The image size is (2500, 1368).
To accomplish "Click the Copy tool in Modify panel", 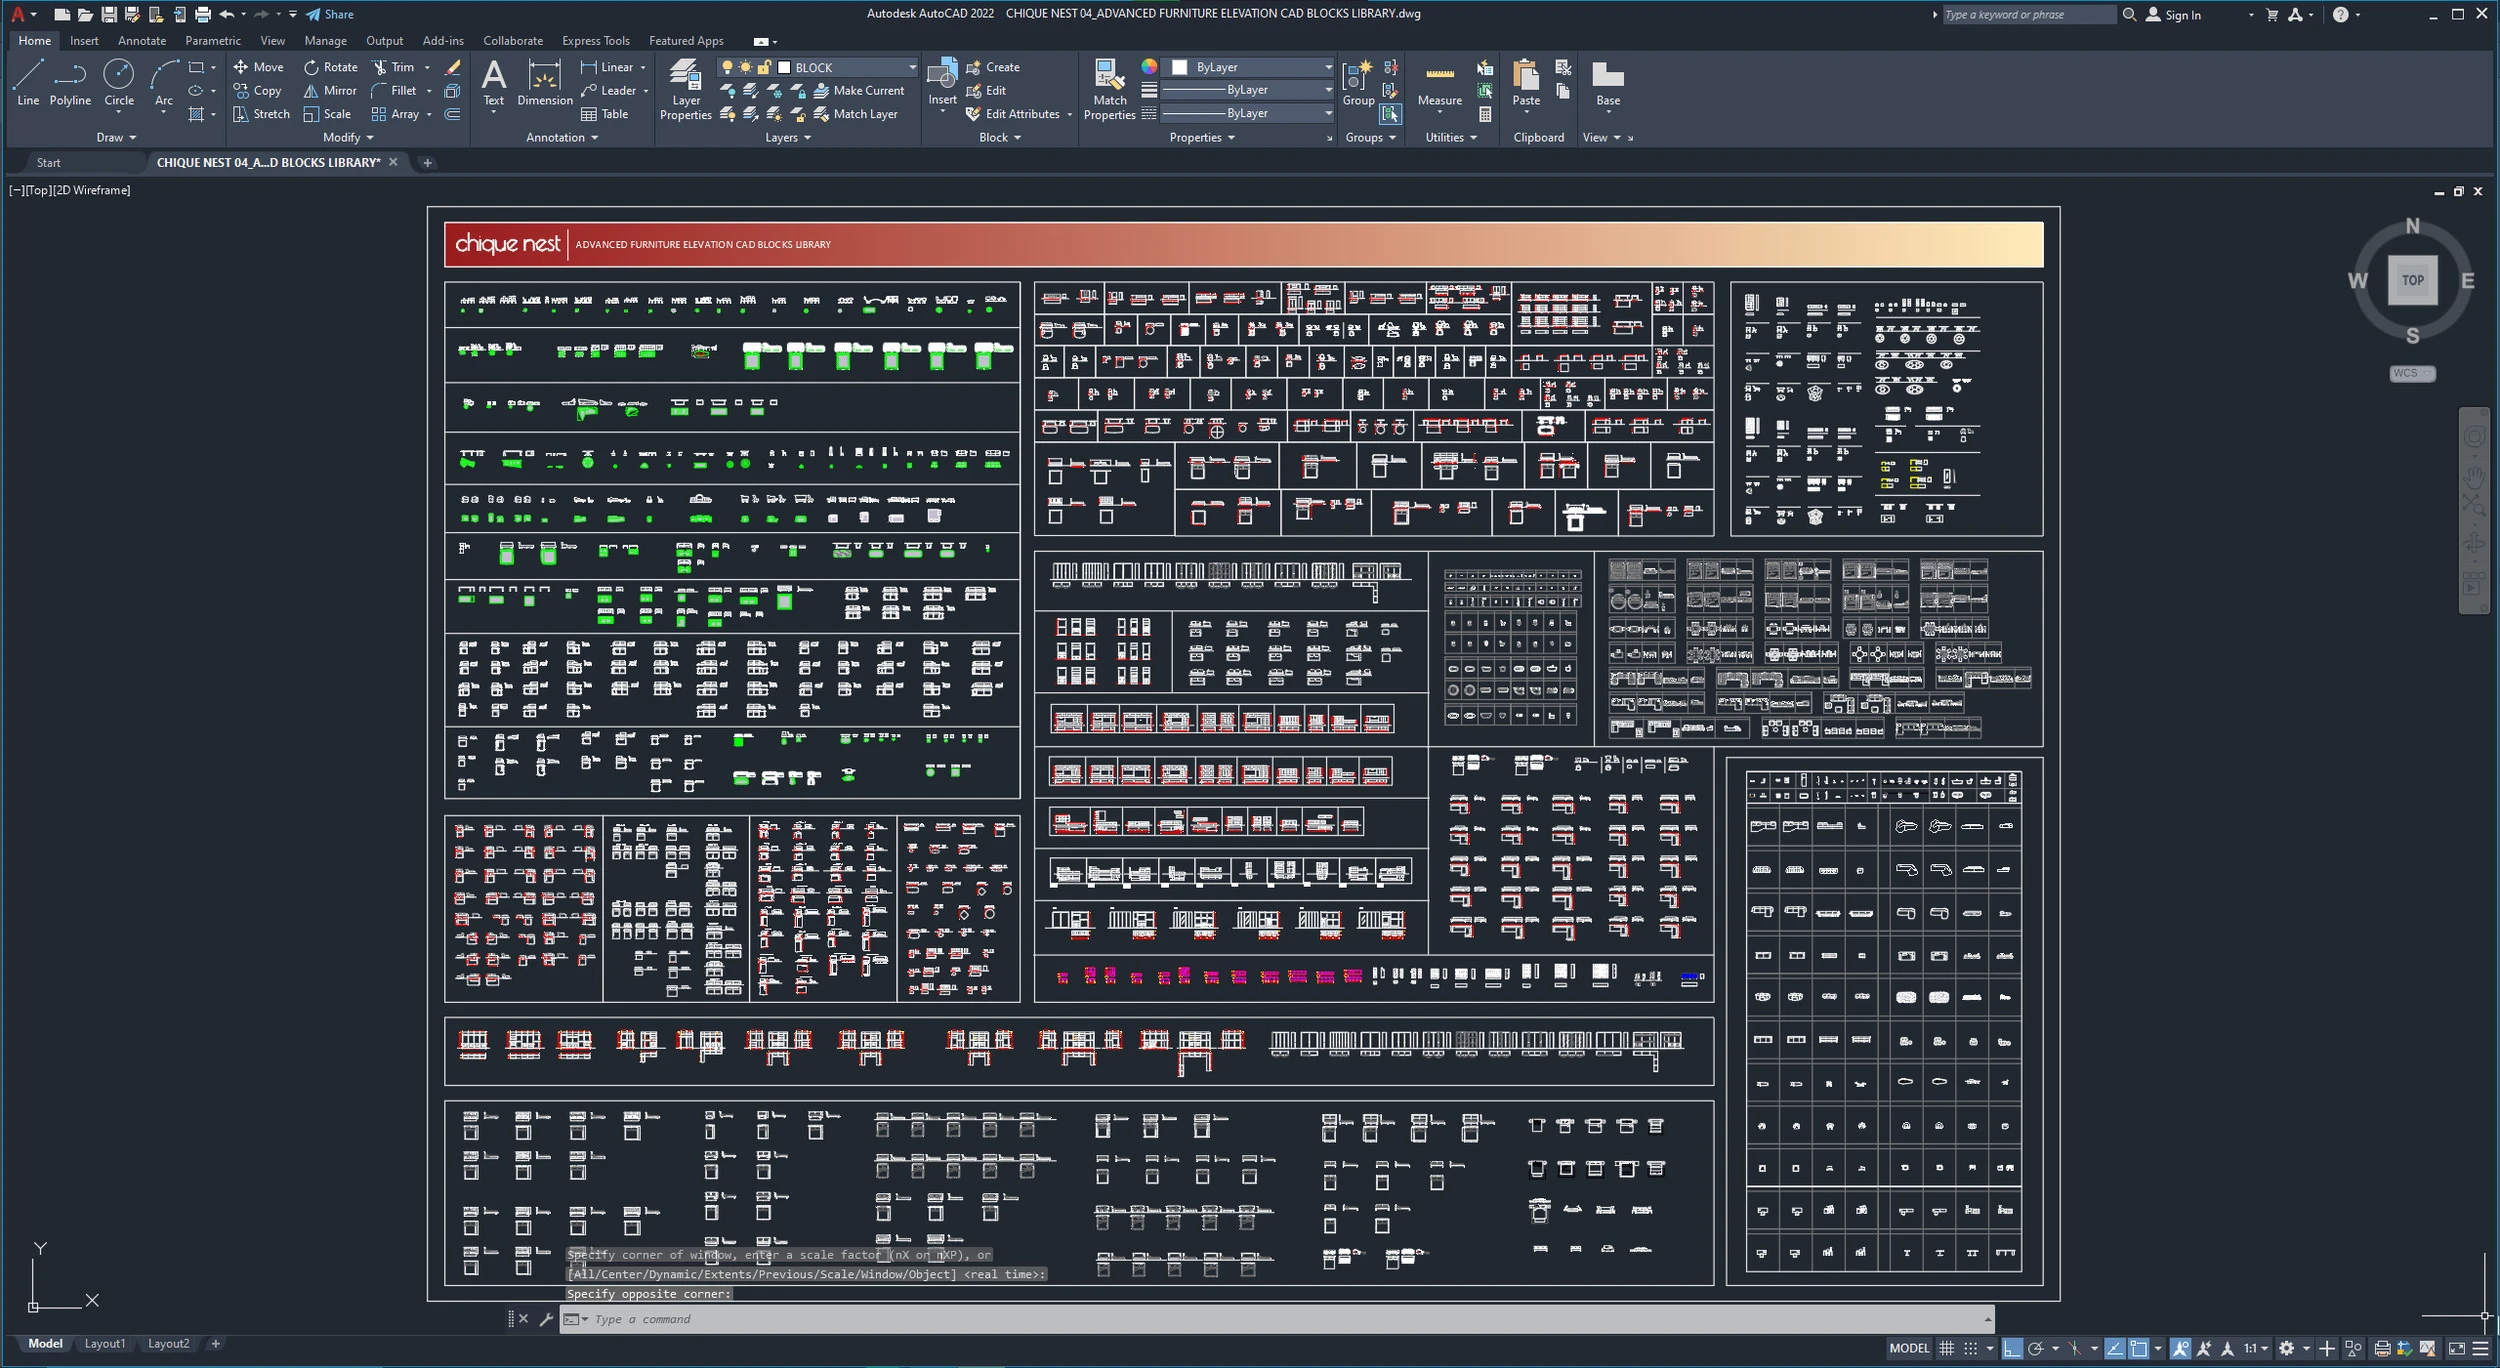I will 257,90.
